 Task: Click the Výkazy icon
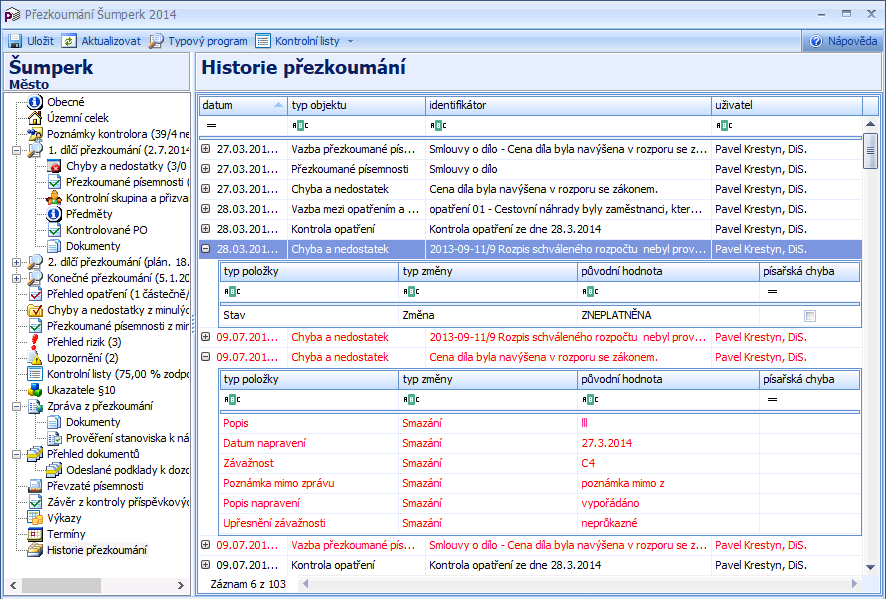click(35, 518)
